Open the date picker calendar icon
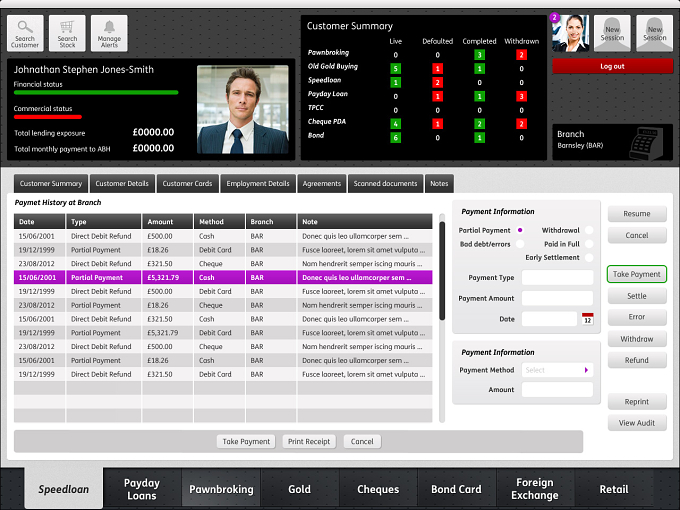 (587, 319)
